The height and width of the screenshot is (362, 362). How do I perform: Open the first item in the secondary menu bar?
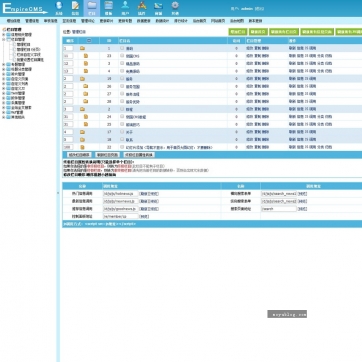[x=14, y=21]
